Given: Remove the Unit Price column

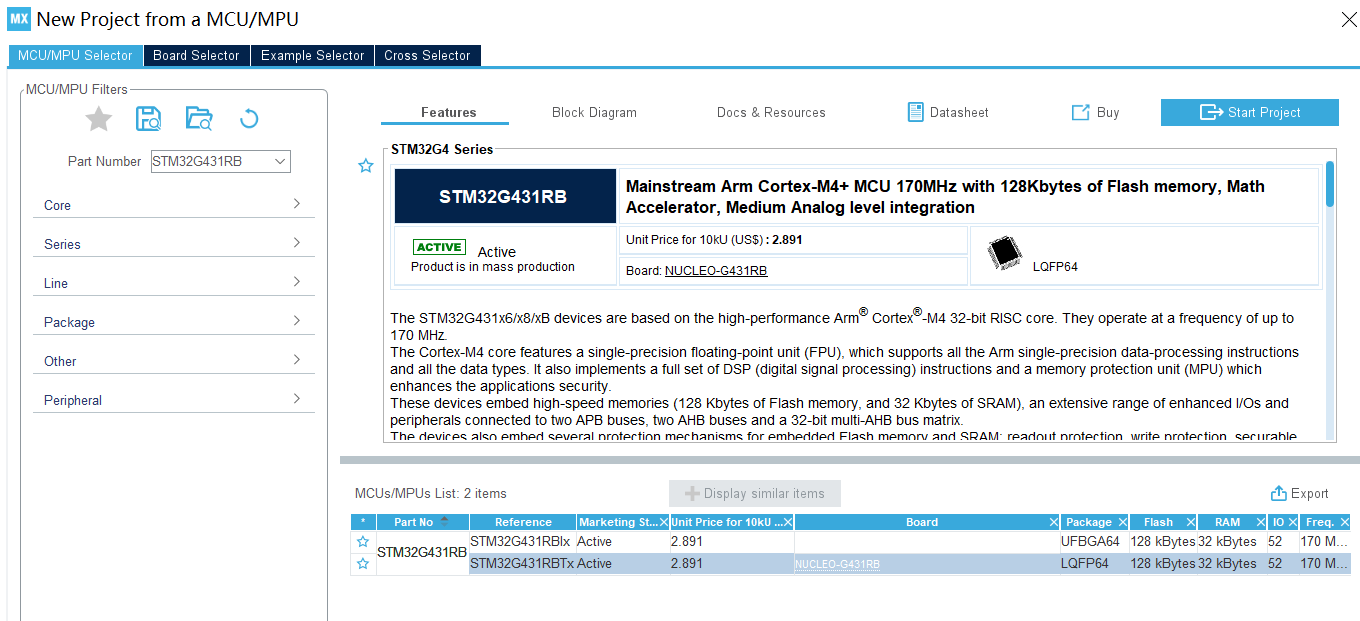Looking at the screenshot, I should [787, 522].
